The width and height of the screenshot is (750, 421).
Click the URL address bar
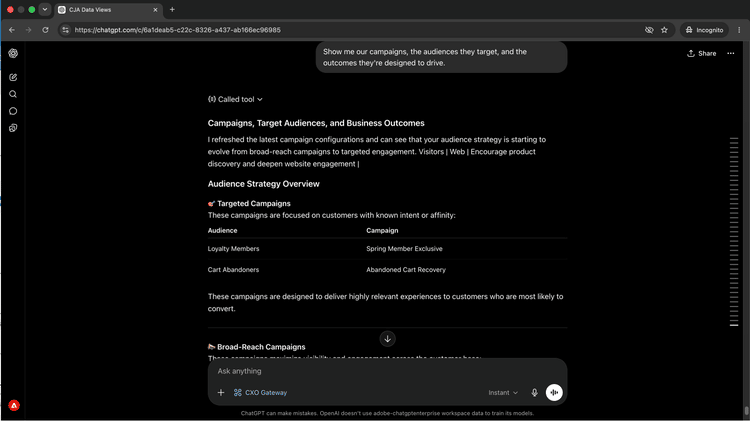coord(354,30)
